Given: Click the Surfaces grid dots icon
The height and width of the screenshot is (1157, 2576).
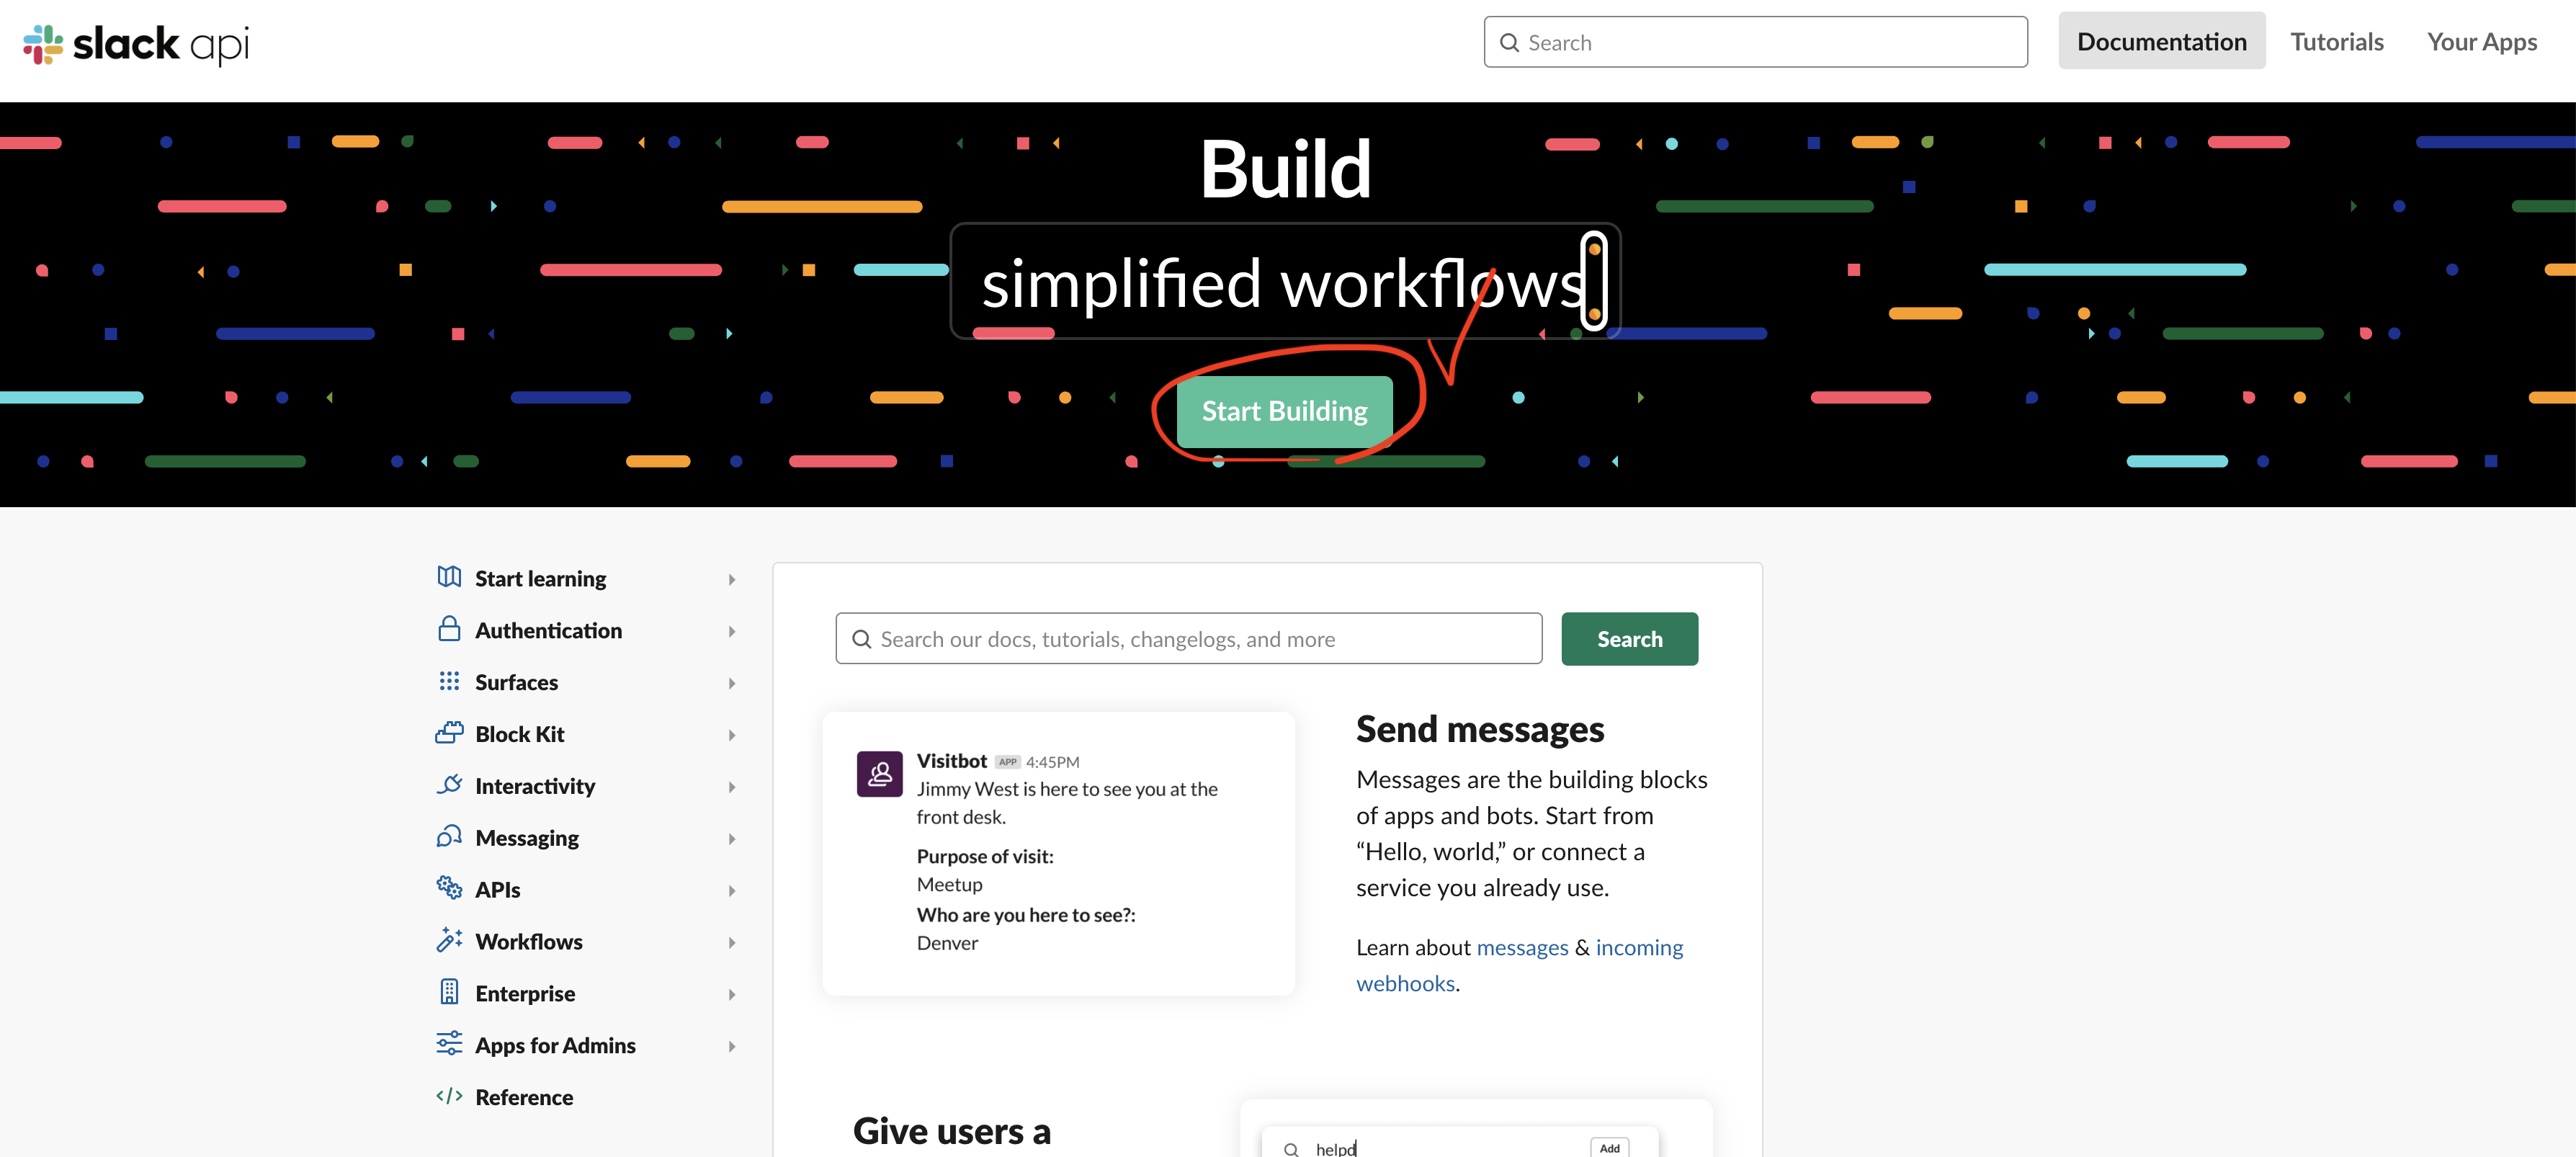Looking at the screenshot, I should coord(449,681).
